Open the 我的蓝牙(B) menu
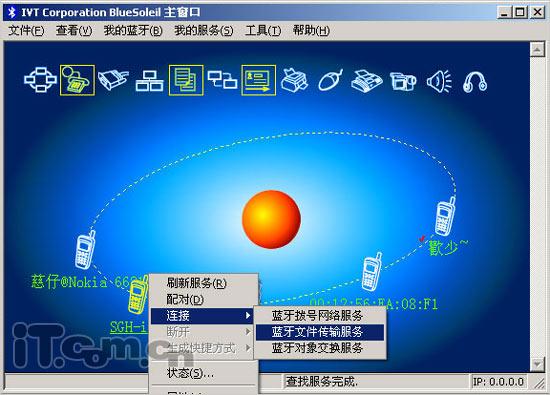This screenshot has height=395, width=550. point(133,31)
